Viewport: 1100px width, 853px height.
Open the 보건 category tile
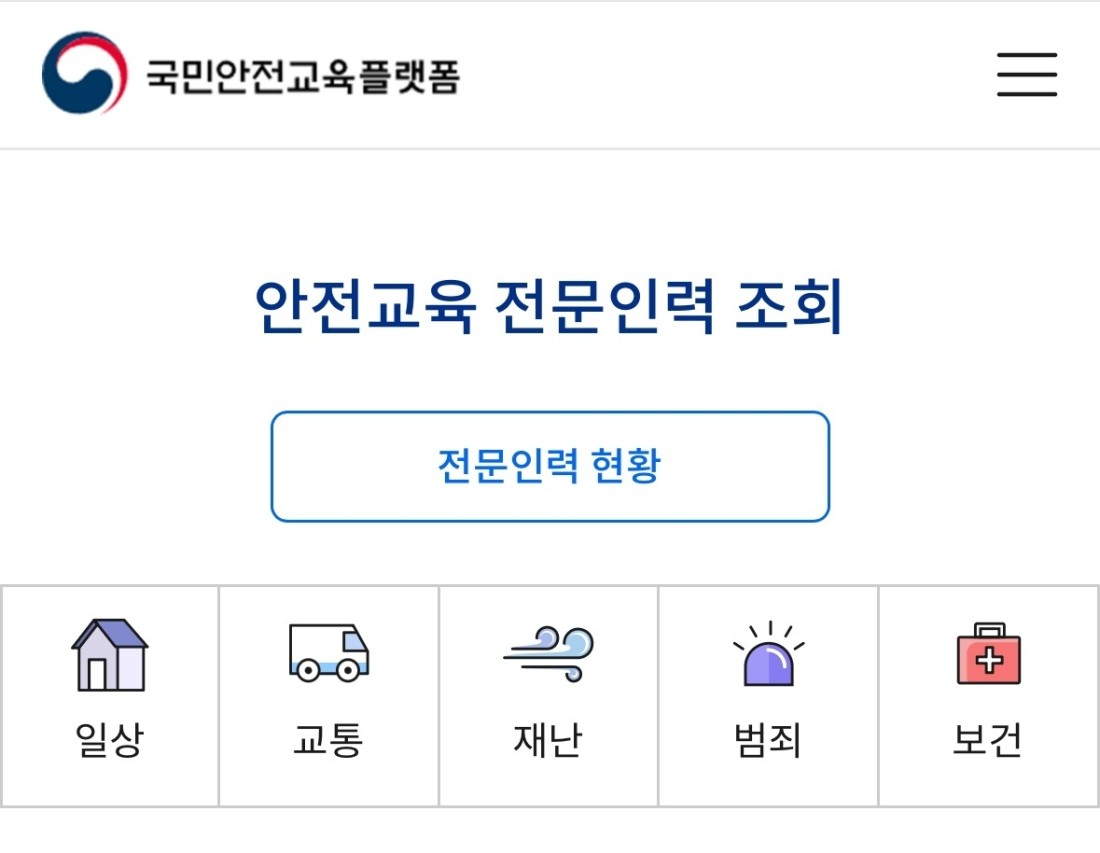[988, 696]
